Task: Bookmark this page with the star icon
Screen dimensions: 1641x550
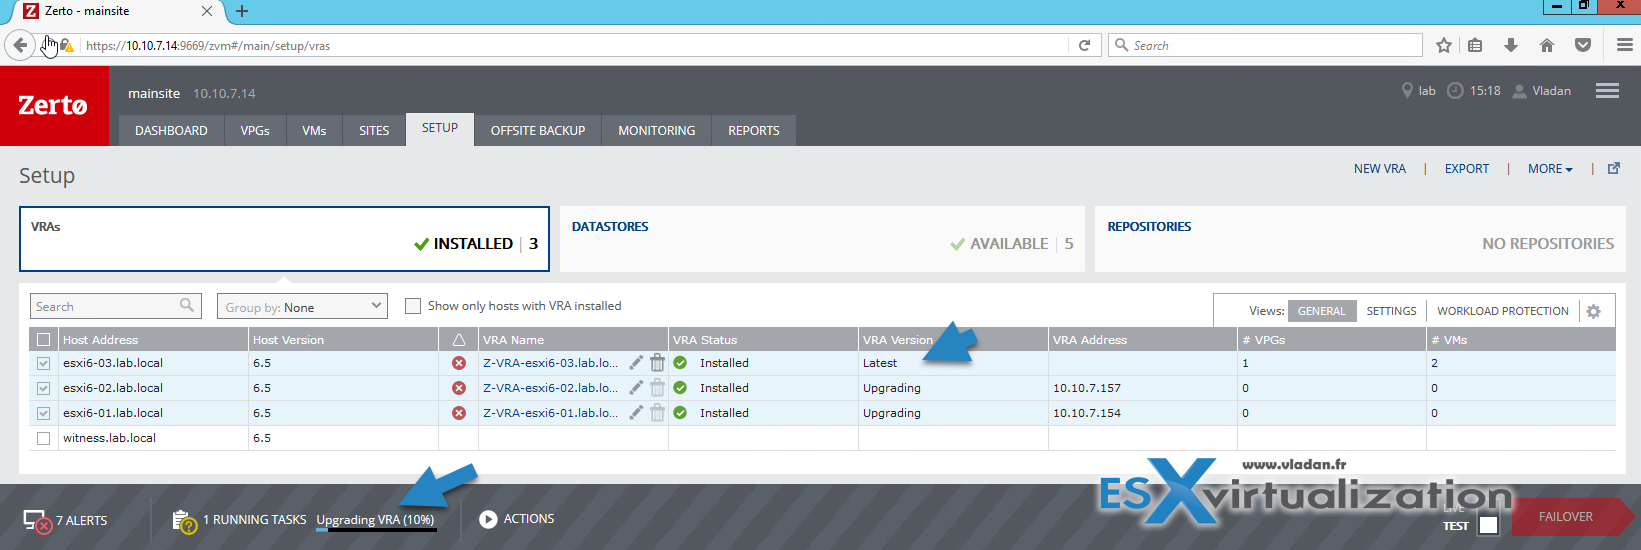Action: coord(1444,45)
